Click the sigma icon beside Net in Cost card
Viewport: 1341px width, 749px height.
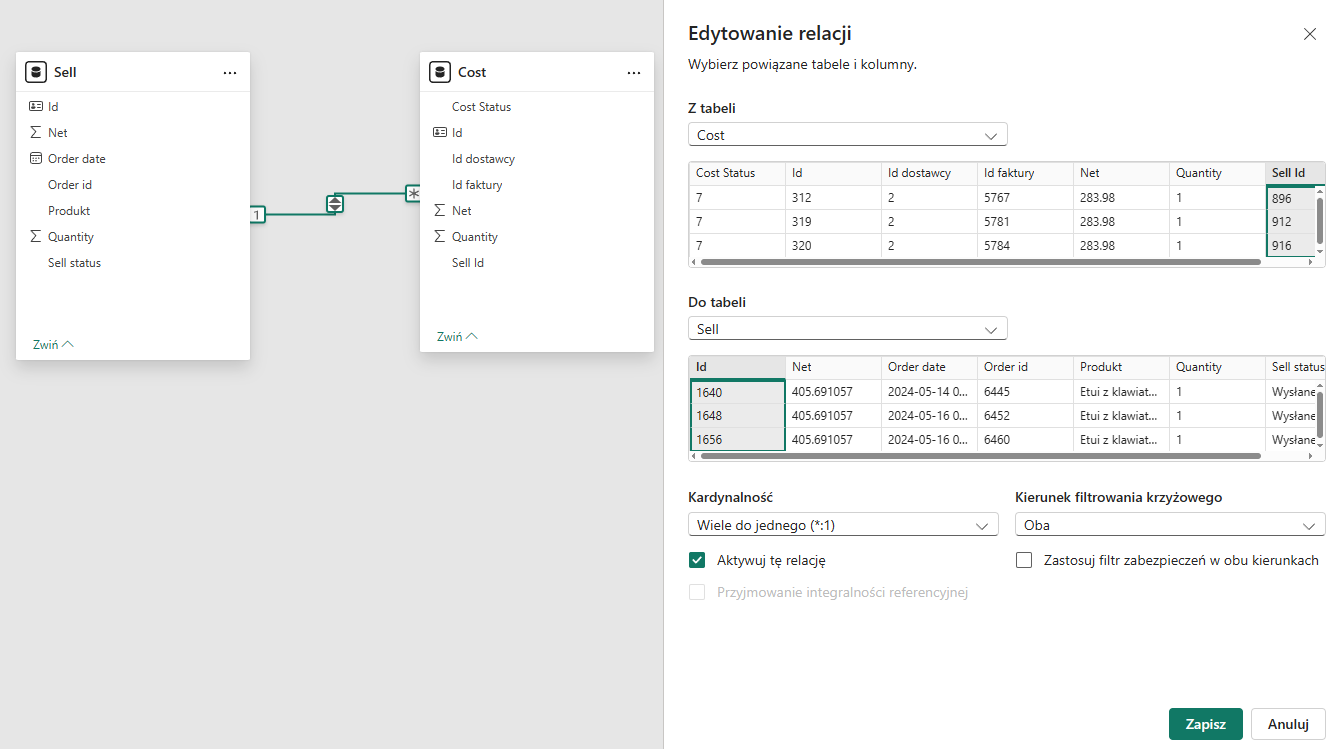tap(440, 210)
